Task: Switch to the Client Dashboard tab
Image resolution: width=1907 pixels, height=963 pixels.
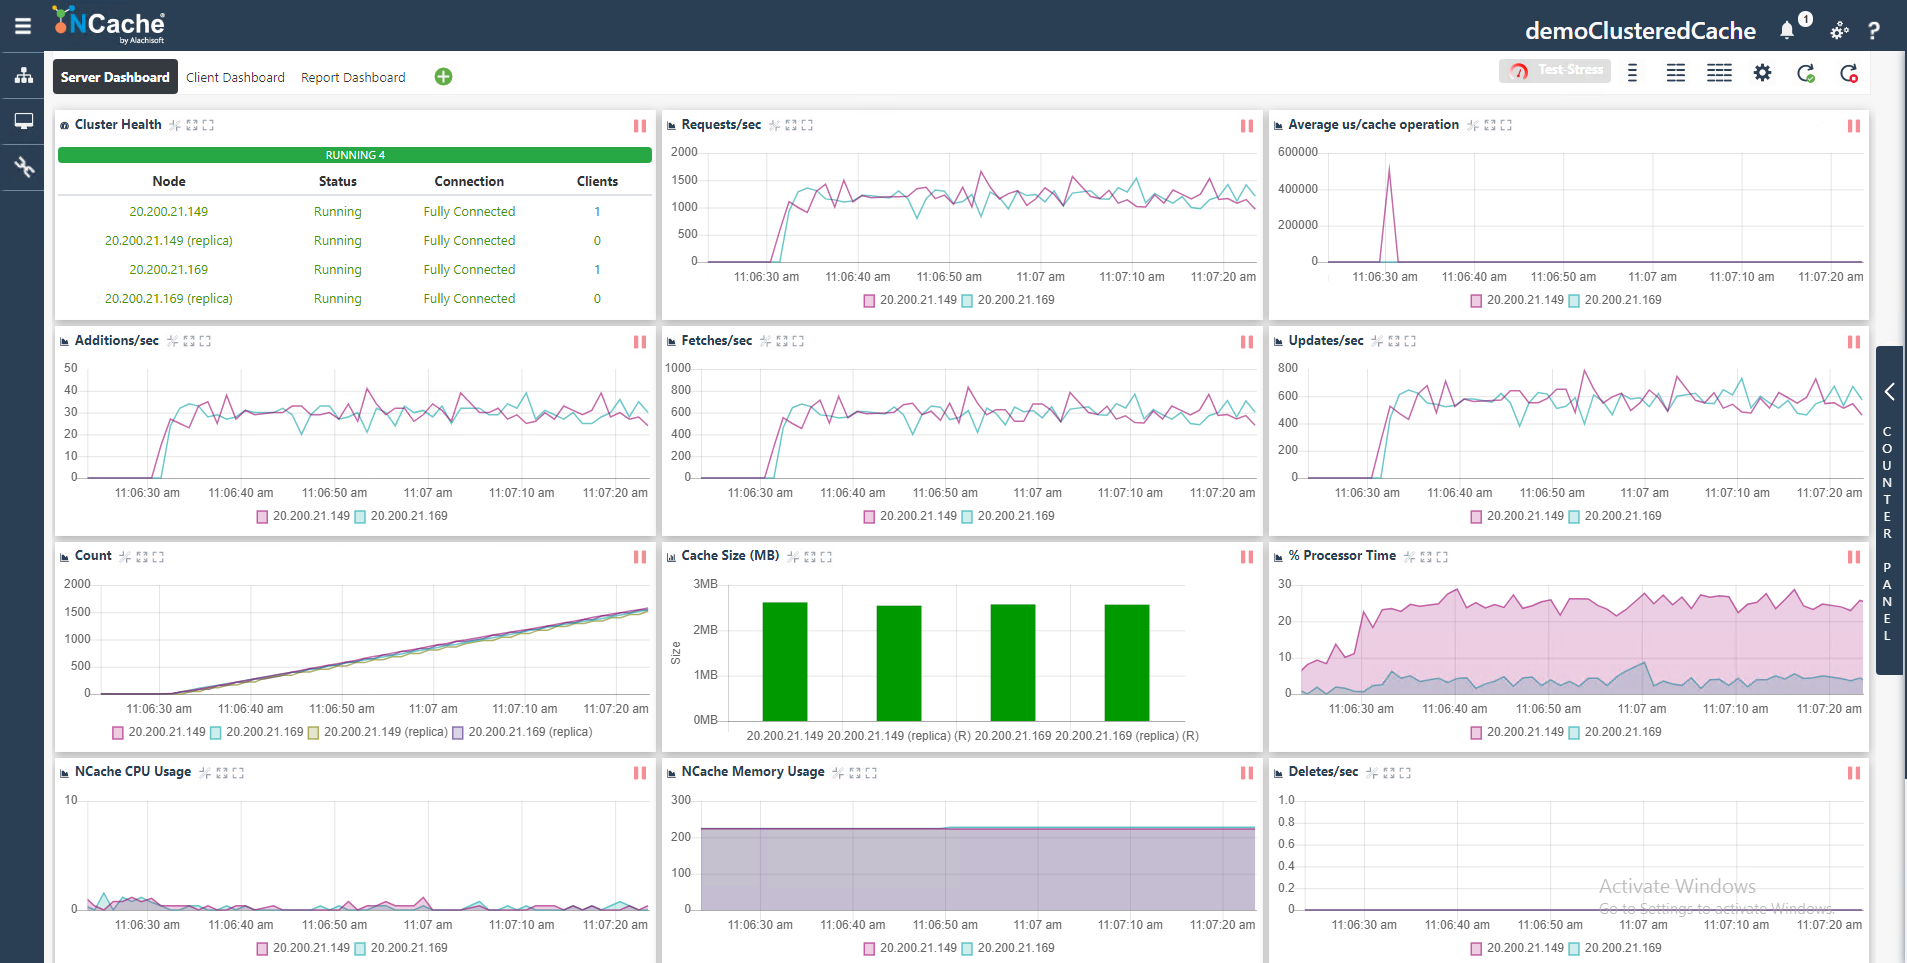Action: tap(235, 77)
